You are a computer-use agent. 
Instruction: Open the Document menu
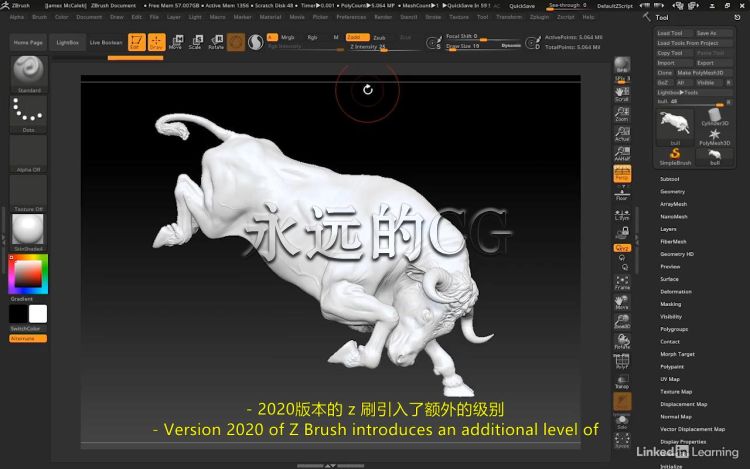point(89,17)
